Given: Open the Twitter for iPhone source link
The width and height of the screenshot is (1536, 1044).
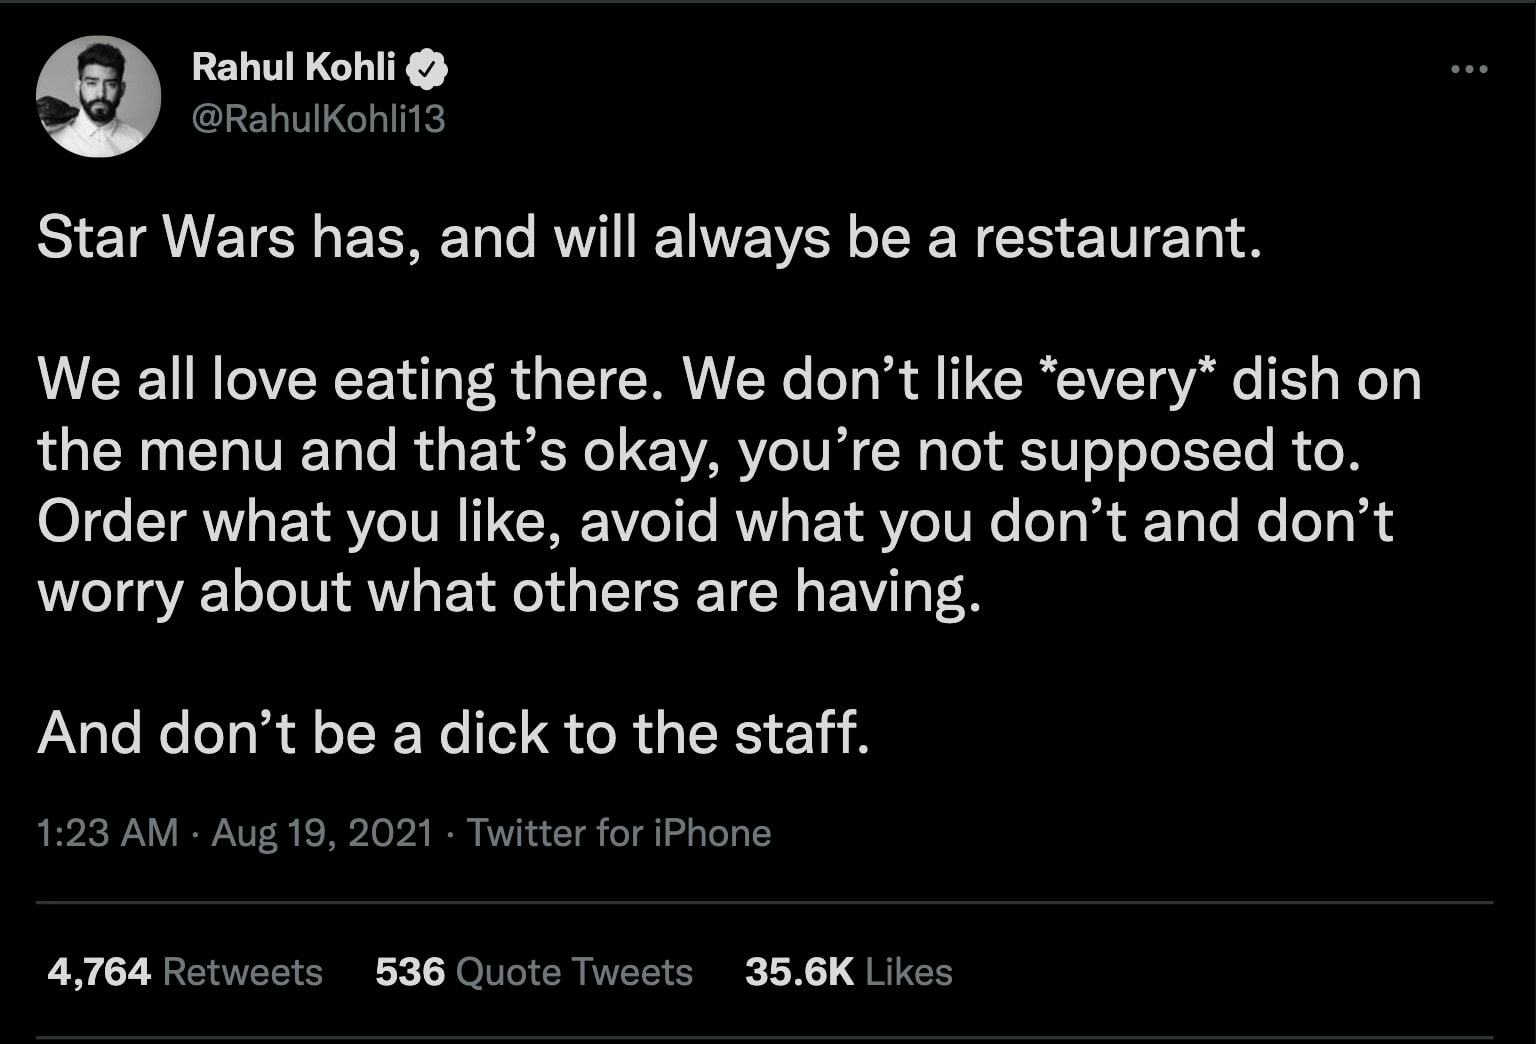Looking at the screenshot, I should [619, 833].
